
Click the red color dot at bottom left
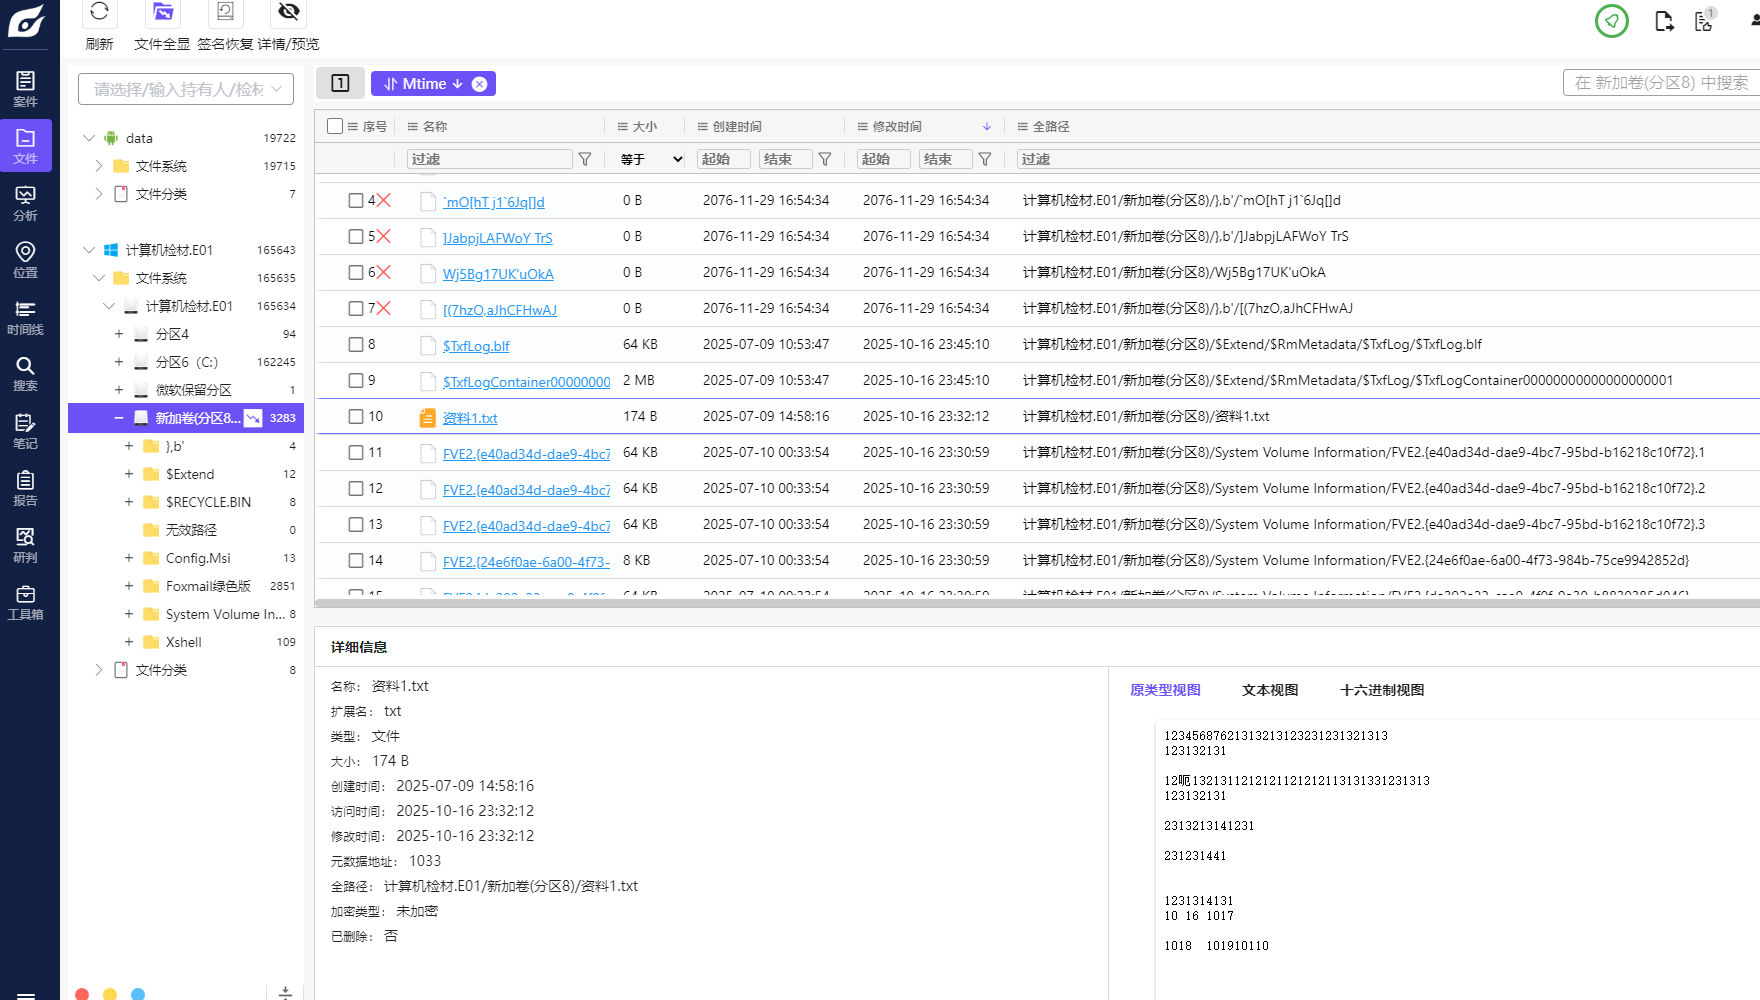pyautogui.click(x=82, y=994)
